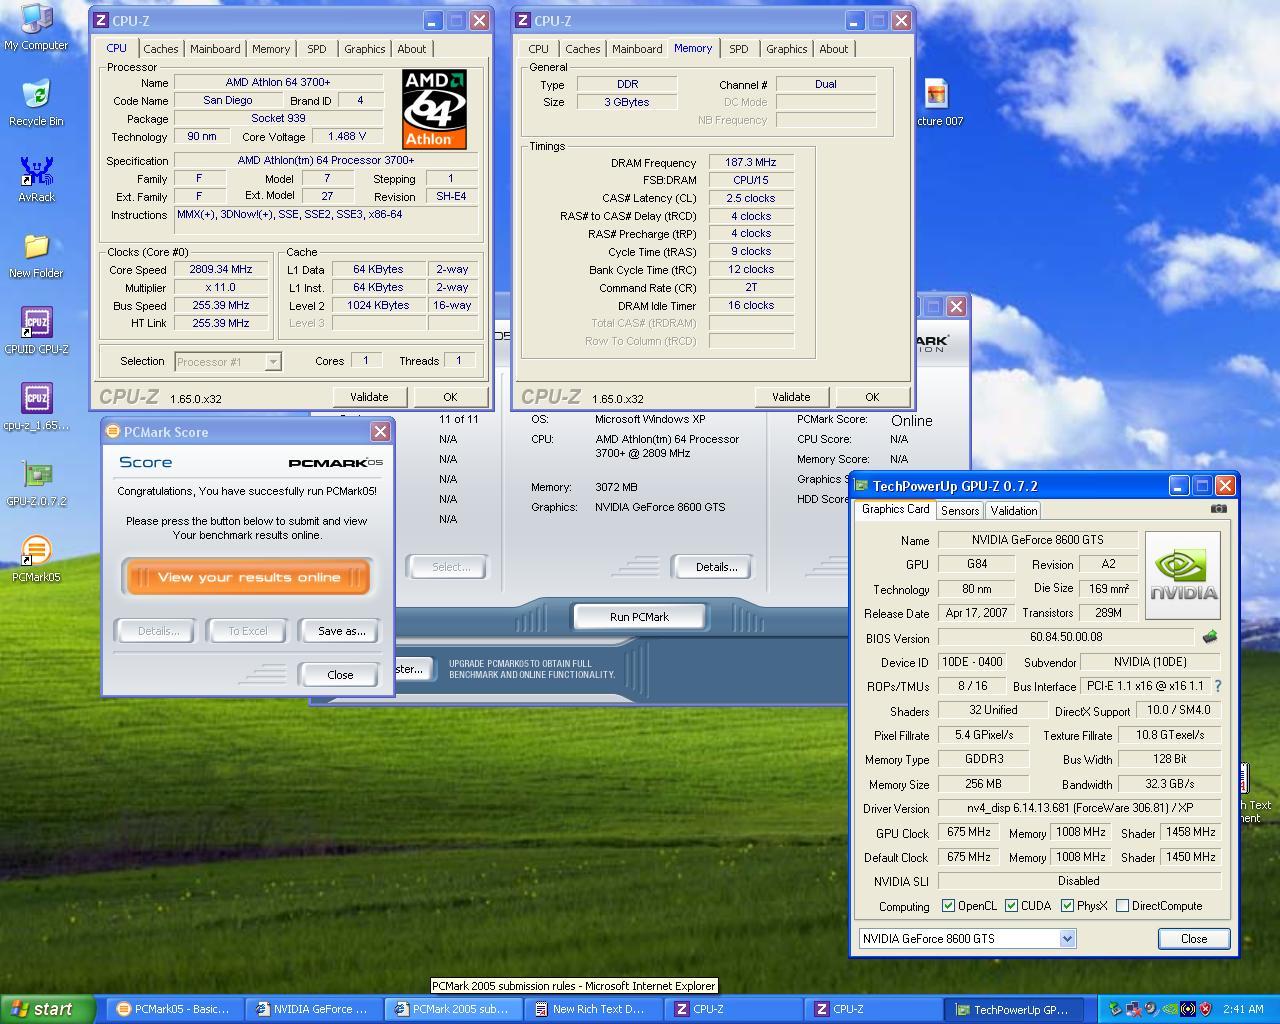Launch the GPU-Z 0.7.2 desktop icon
1280x1024 pixels.
[x=36, y=484]
